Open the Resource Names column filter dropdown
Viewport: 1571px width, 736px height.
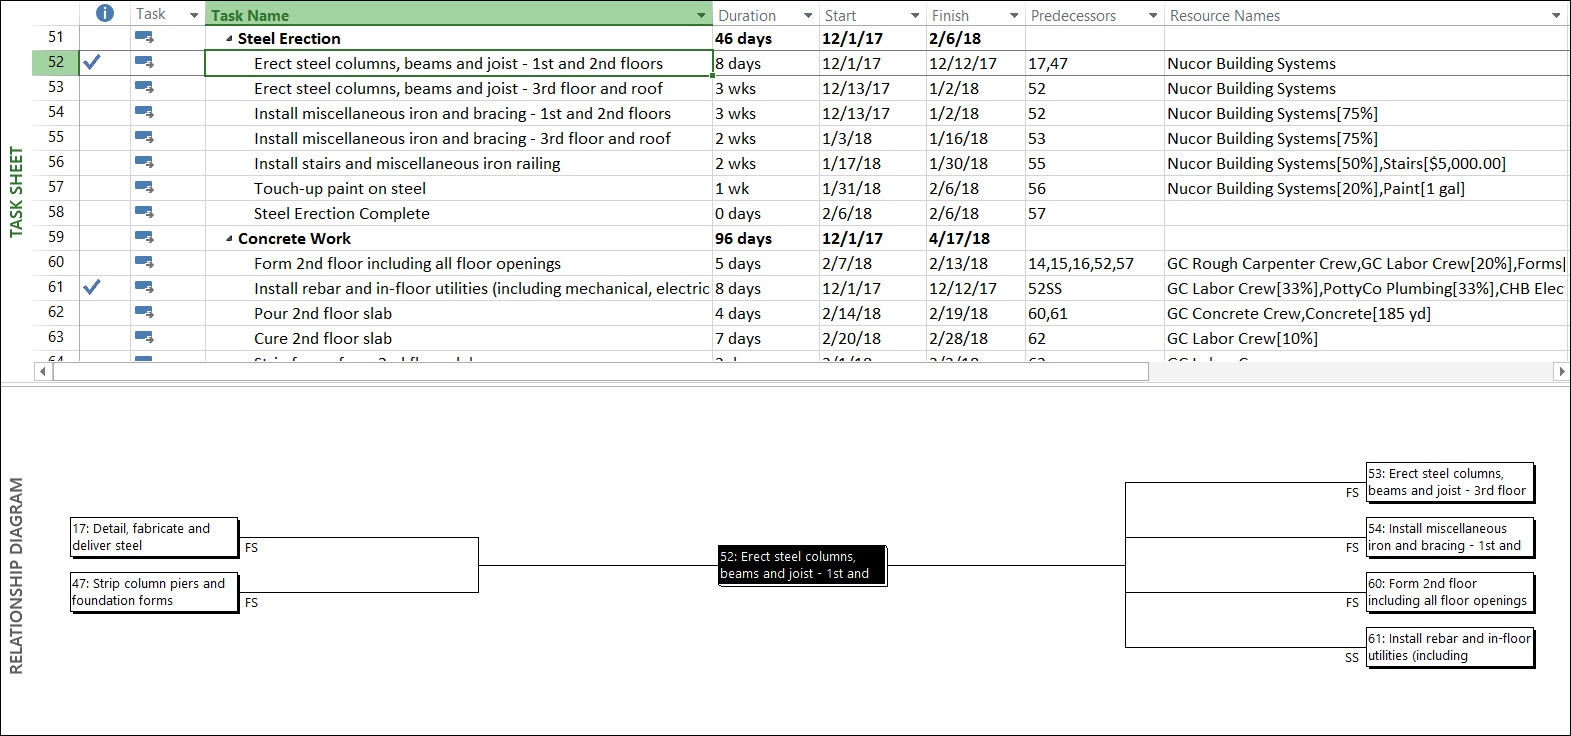click(1556, 15)
